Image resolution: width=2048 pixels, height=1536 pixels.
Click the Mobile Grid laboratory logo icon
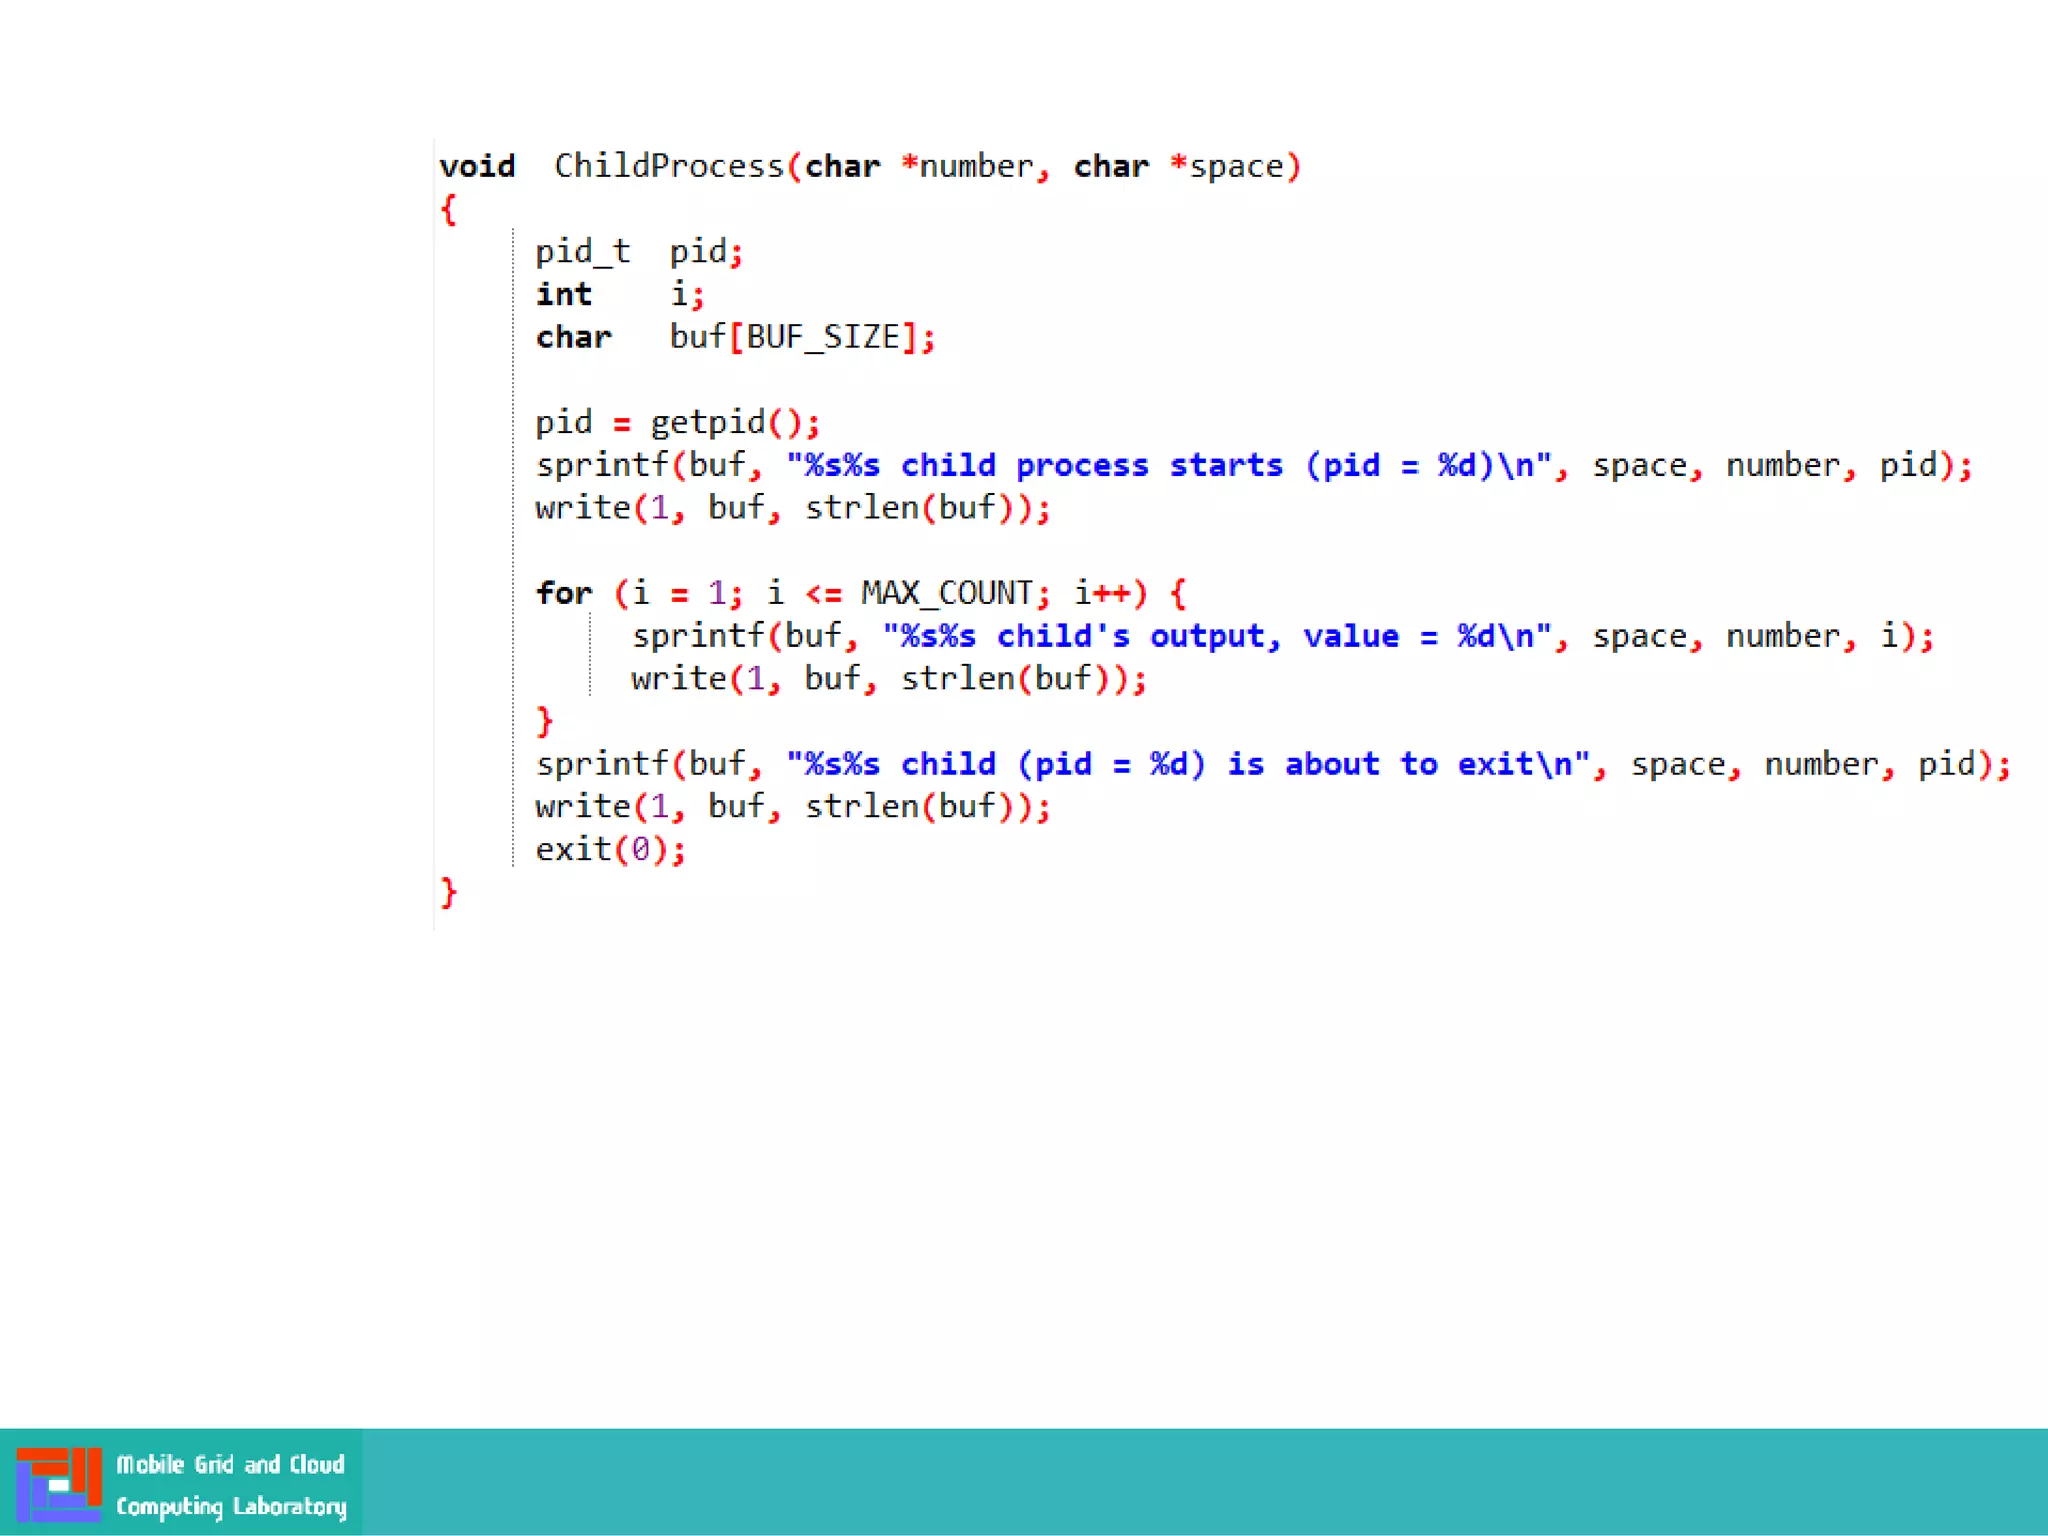tap(58, 1483)
